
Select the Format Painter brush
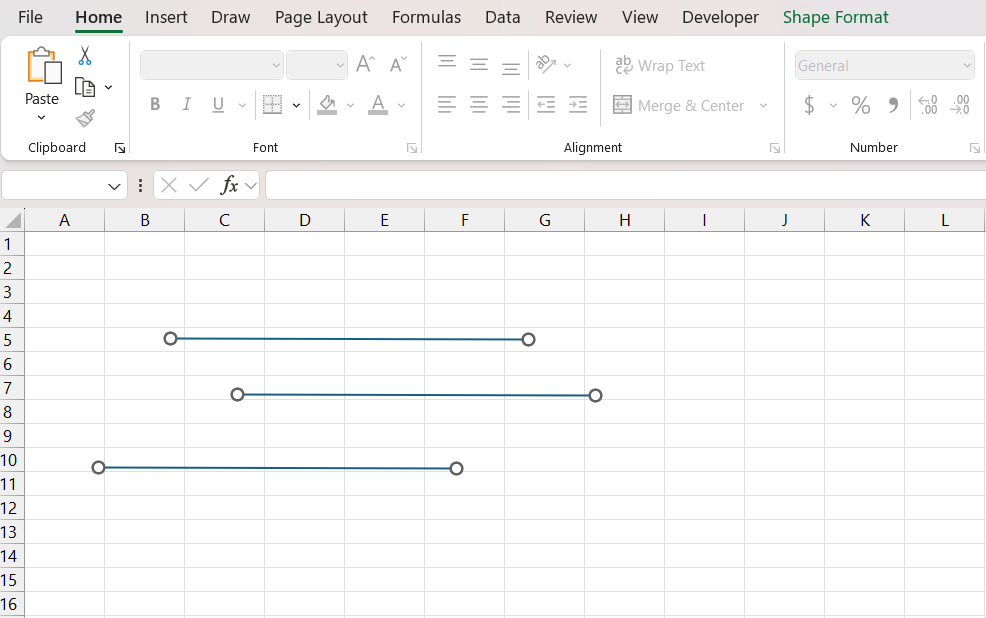[x=85, y=118]
